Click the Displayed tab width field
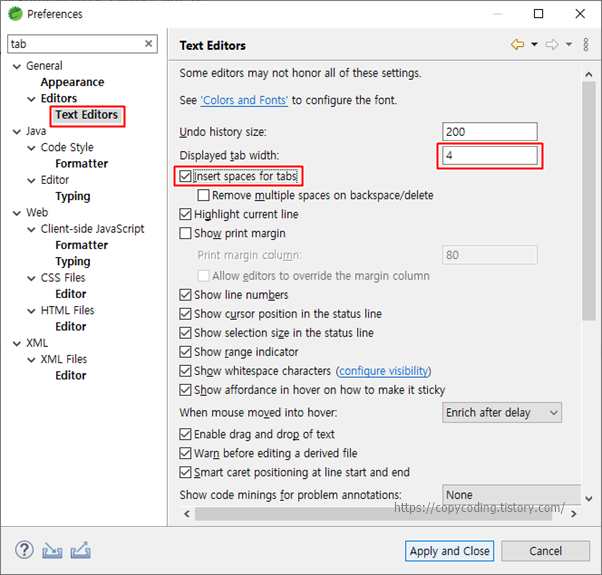Screen dimensions: 602x575 [x=490, y=155]
